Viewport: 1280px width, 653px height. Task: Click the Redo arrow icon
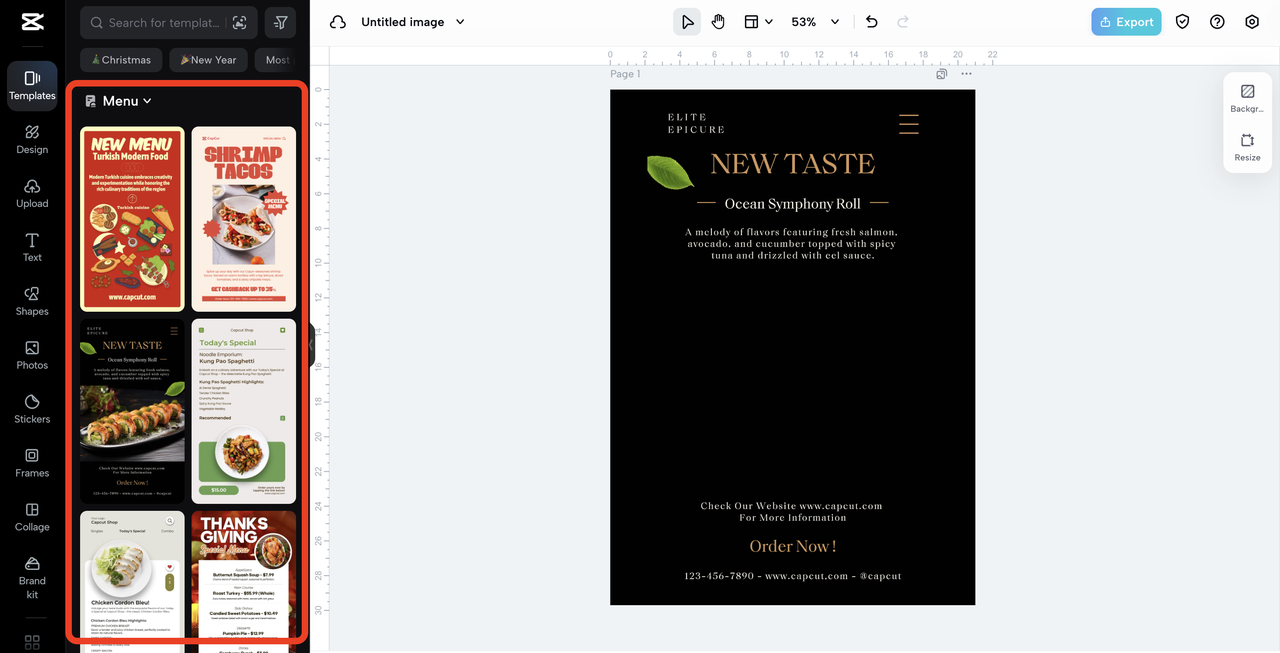(903, 22)
